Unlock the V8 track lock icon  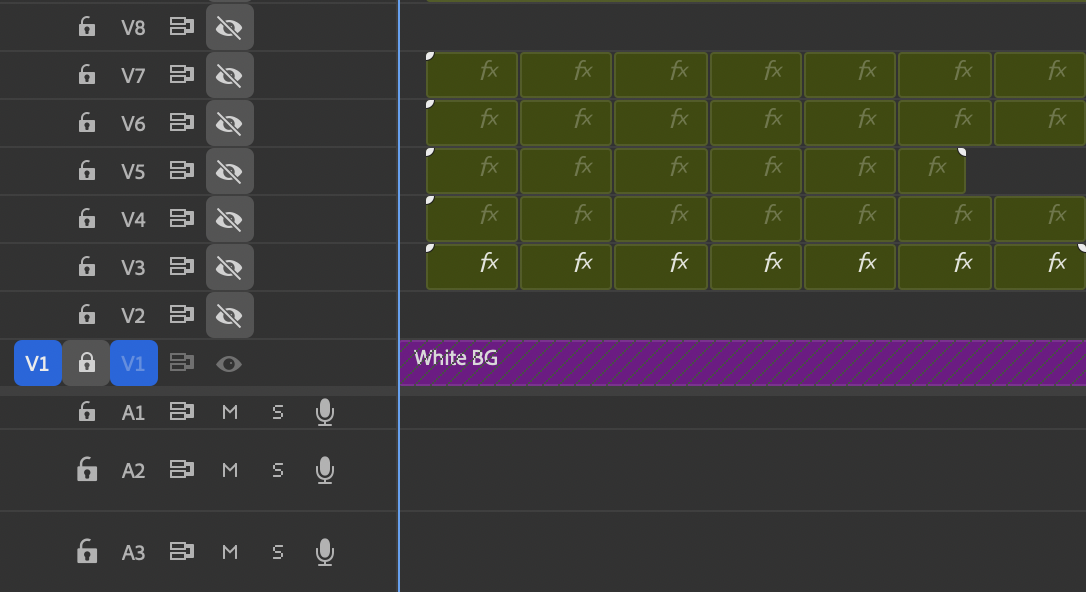point(86,27)
